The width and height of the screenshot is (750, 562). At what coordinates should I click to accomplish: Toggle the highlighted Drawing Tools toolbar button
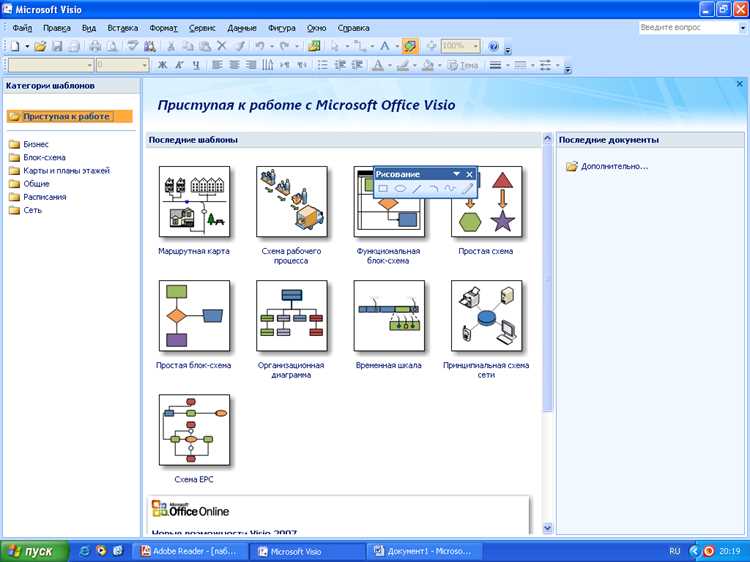(410, 46)
